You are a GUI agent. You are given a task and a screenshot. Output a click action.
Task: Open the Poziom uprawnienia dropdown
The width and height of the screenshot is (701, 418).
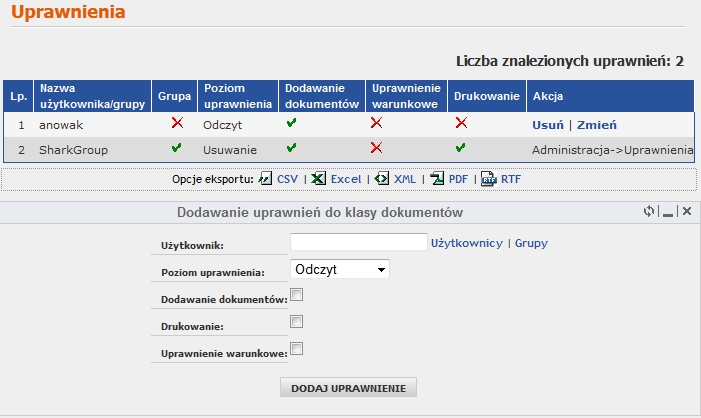pyautogui.click(x=339, y=269)
